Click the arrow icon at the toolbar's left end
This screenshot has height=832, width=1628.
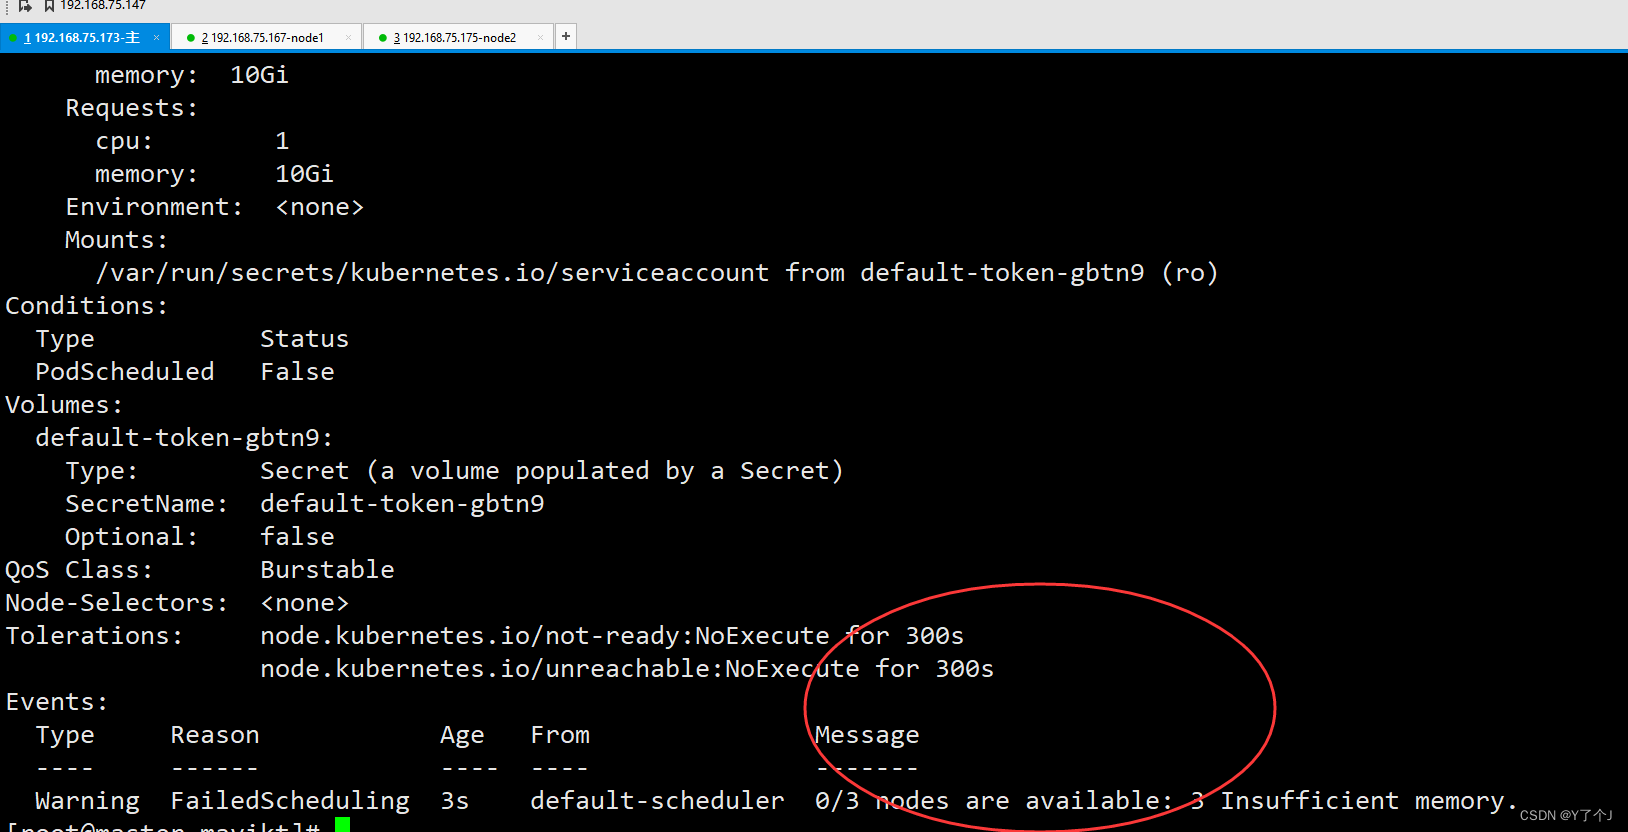pos(25,6)
